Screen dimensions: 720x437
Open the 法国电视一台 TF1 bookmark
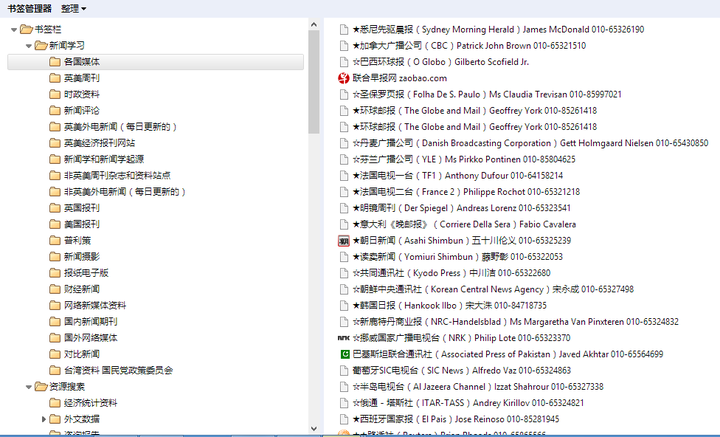point(457,175)
